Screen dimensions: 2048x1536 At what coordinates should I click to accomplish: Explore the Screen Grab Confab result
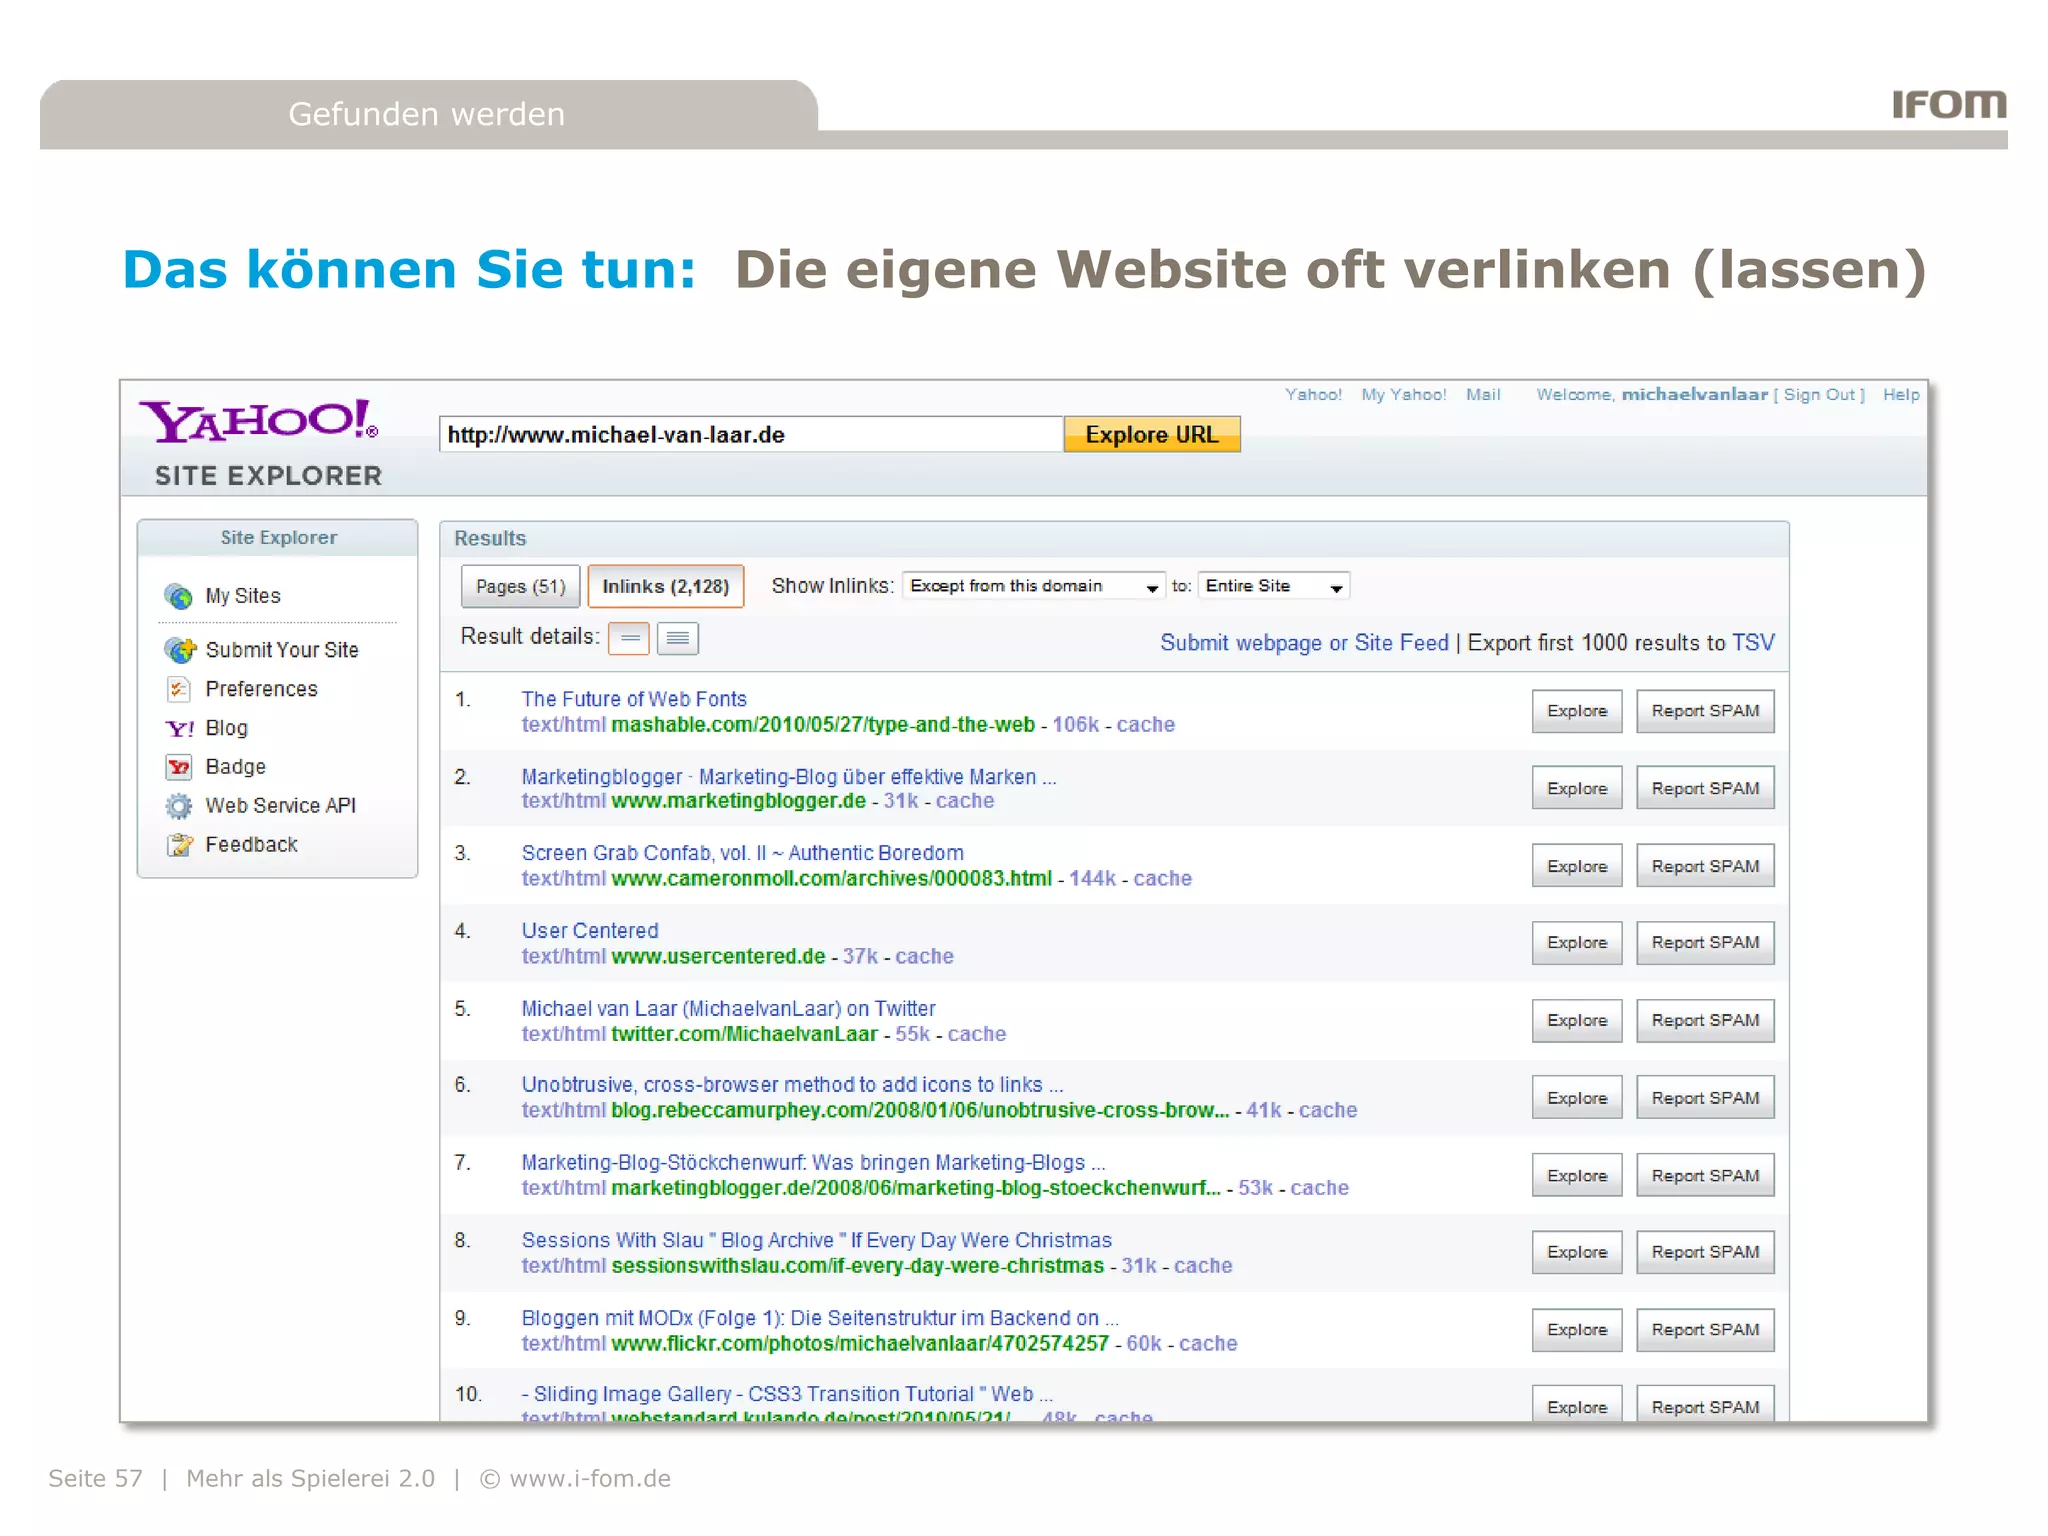coord(1577,866)
